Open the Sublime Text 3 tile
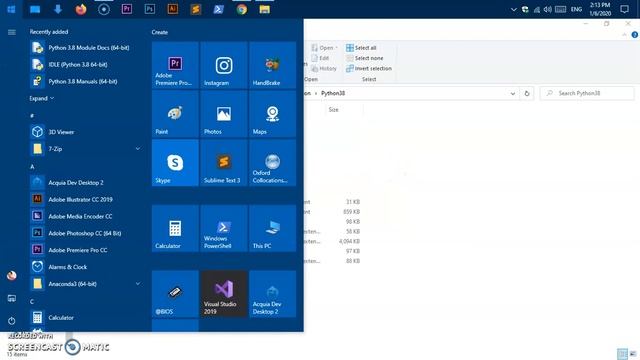The width and height of the screenshot is (640, 360). (x=224, y=163)
